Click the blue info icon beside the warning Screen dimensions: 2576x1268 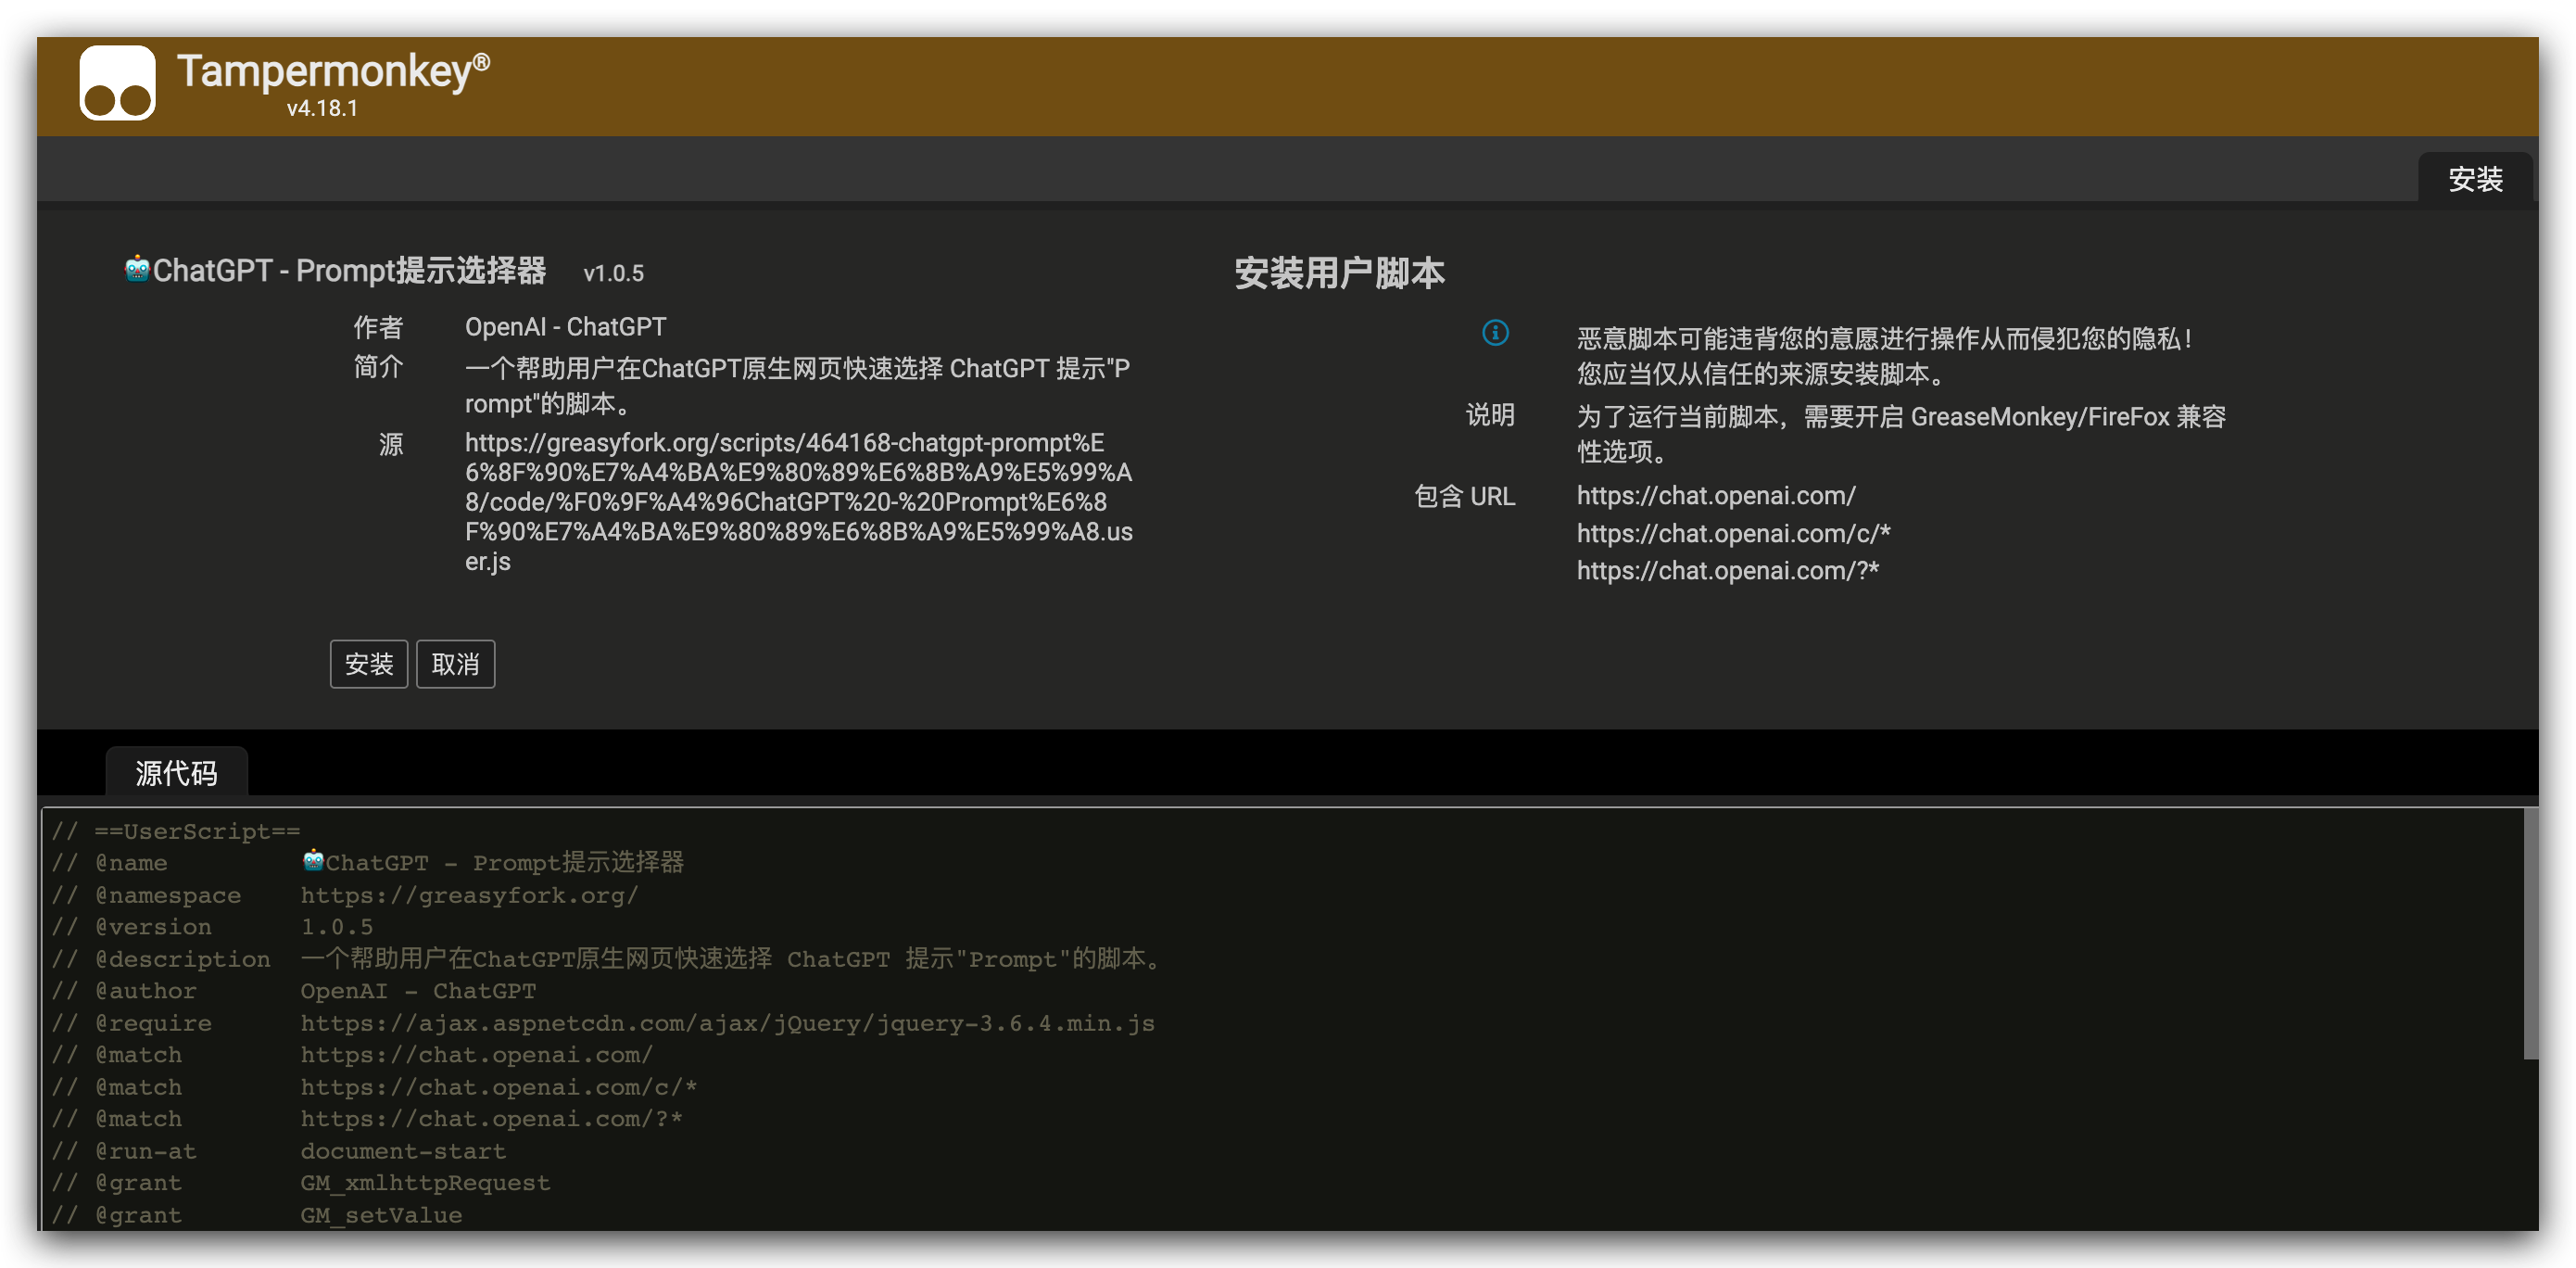pos(1495,333)
